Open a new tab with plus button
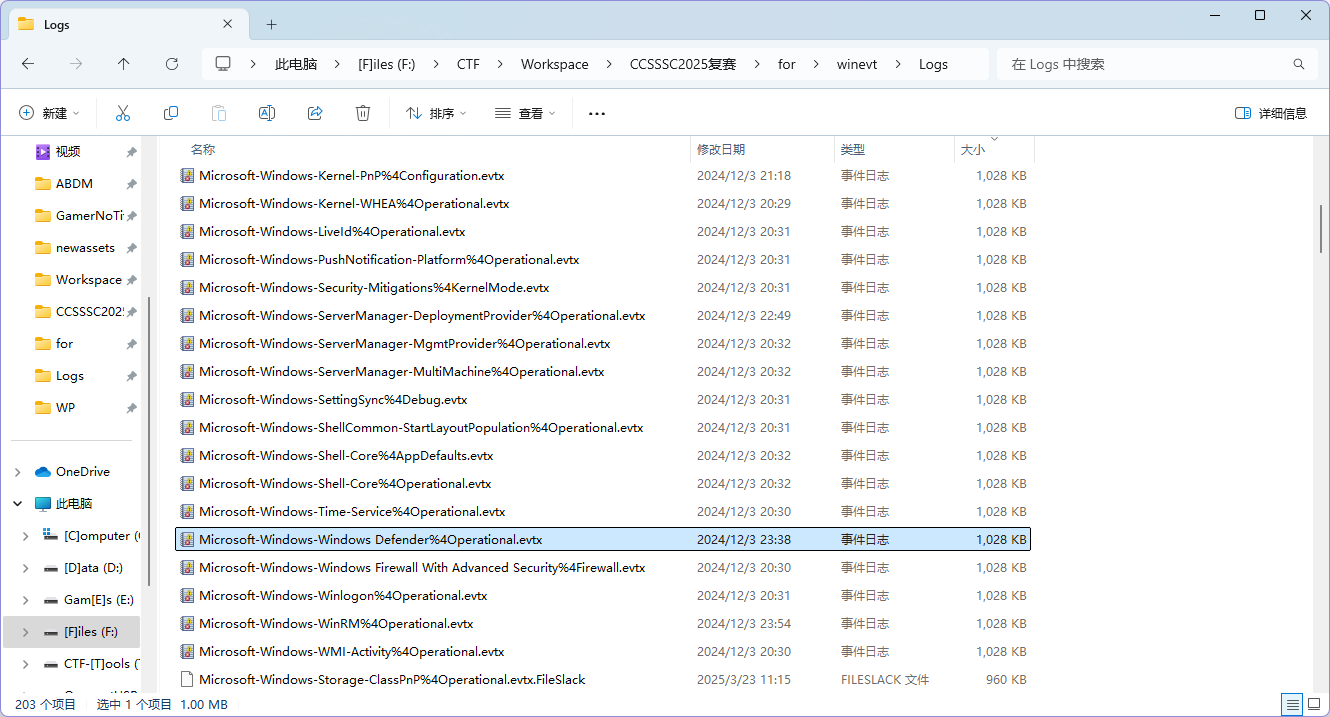The width and height of the screenshot is (1330, 717). pos(271,24)
